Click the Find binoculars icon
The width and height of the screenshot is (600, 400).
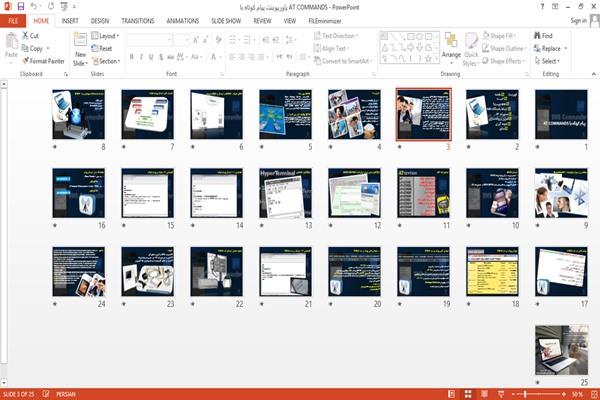(x=537, y=35)
